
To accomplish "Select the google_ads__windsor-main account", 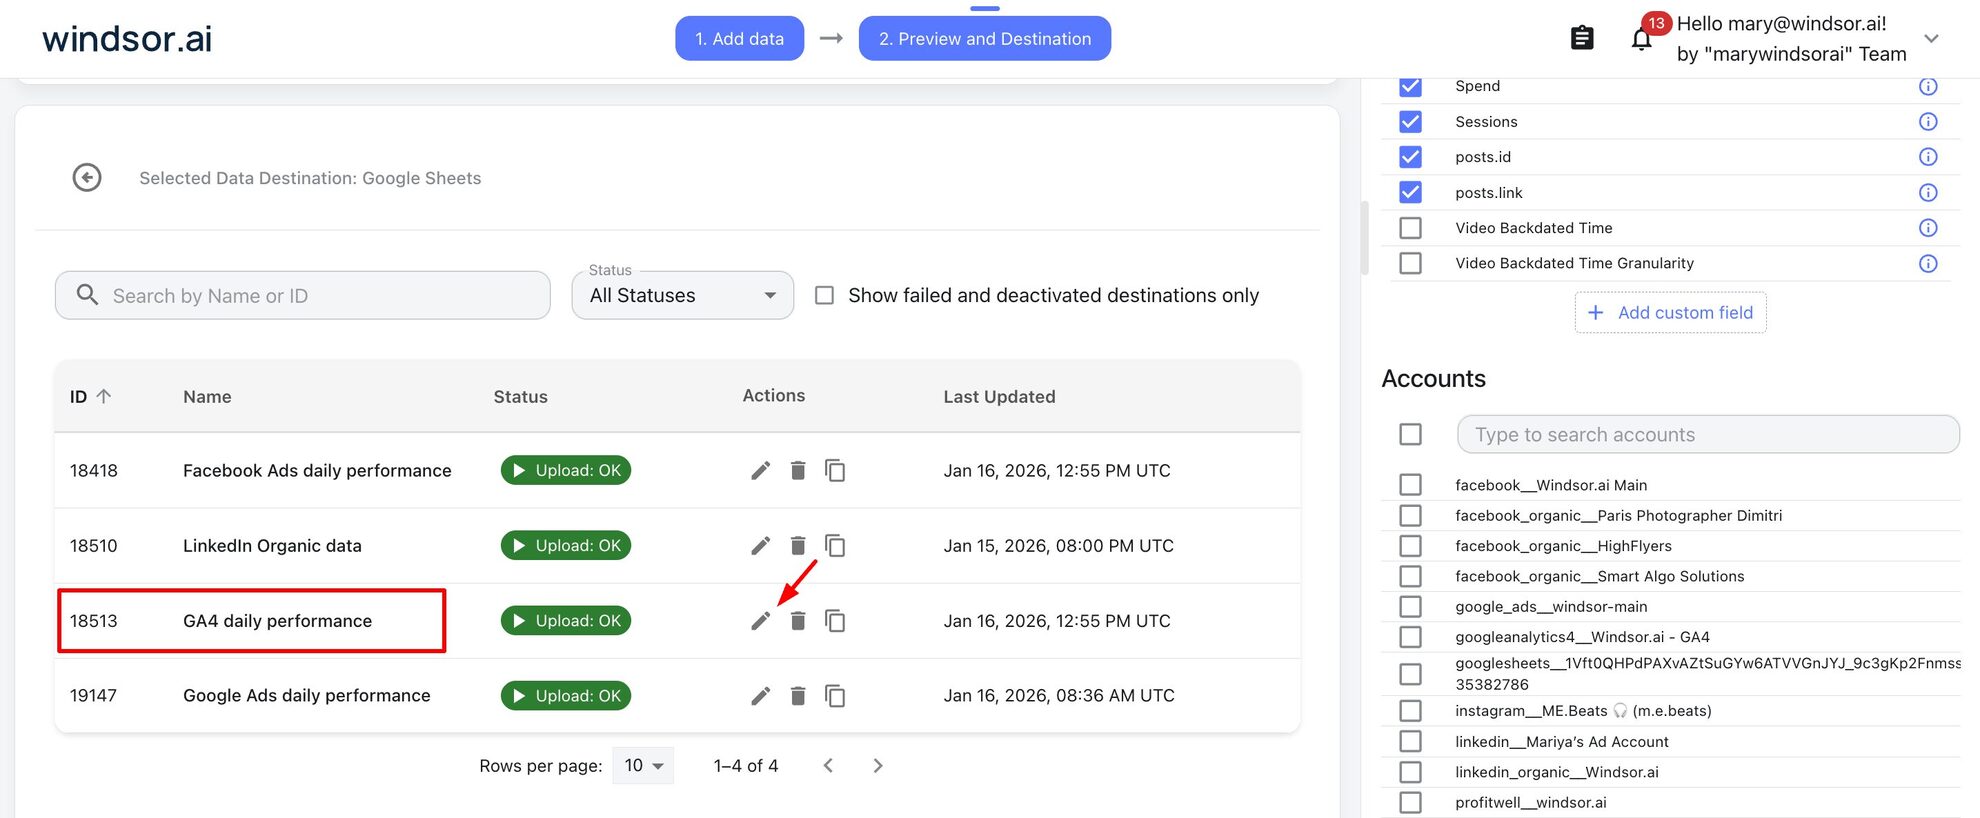I will tap(1410, 607).
